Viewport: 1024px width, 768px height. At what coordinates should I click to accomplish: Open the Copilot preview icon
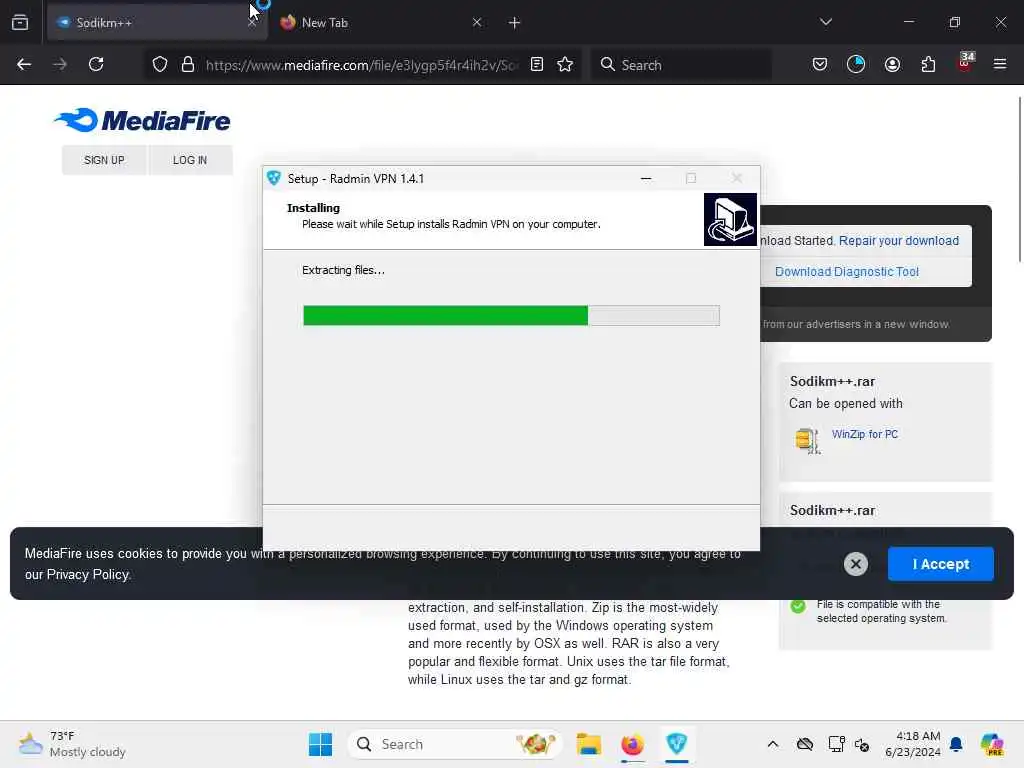pos(991,744)
